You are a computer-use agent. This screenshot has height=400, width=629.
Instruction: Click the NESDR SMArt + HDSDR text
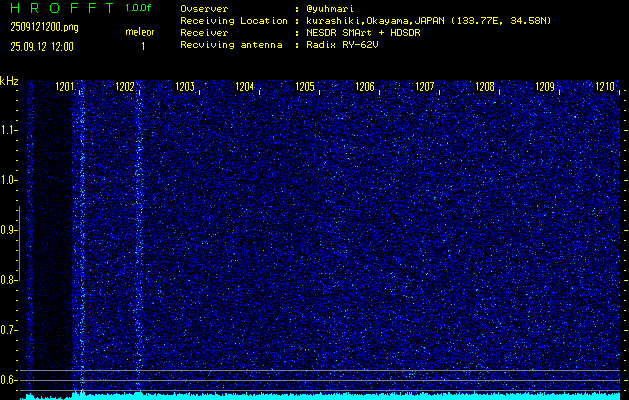363,32
